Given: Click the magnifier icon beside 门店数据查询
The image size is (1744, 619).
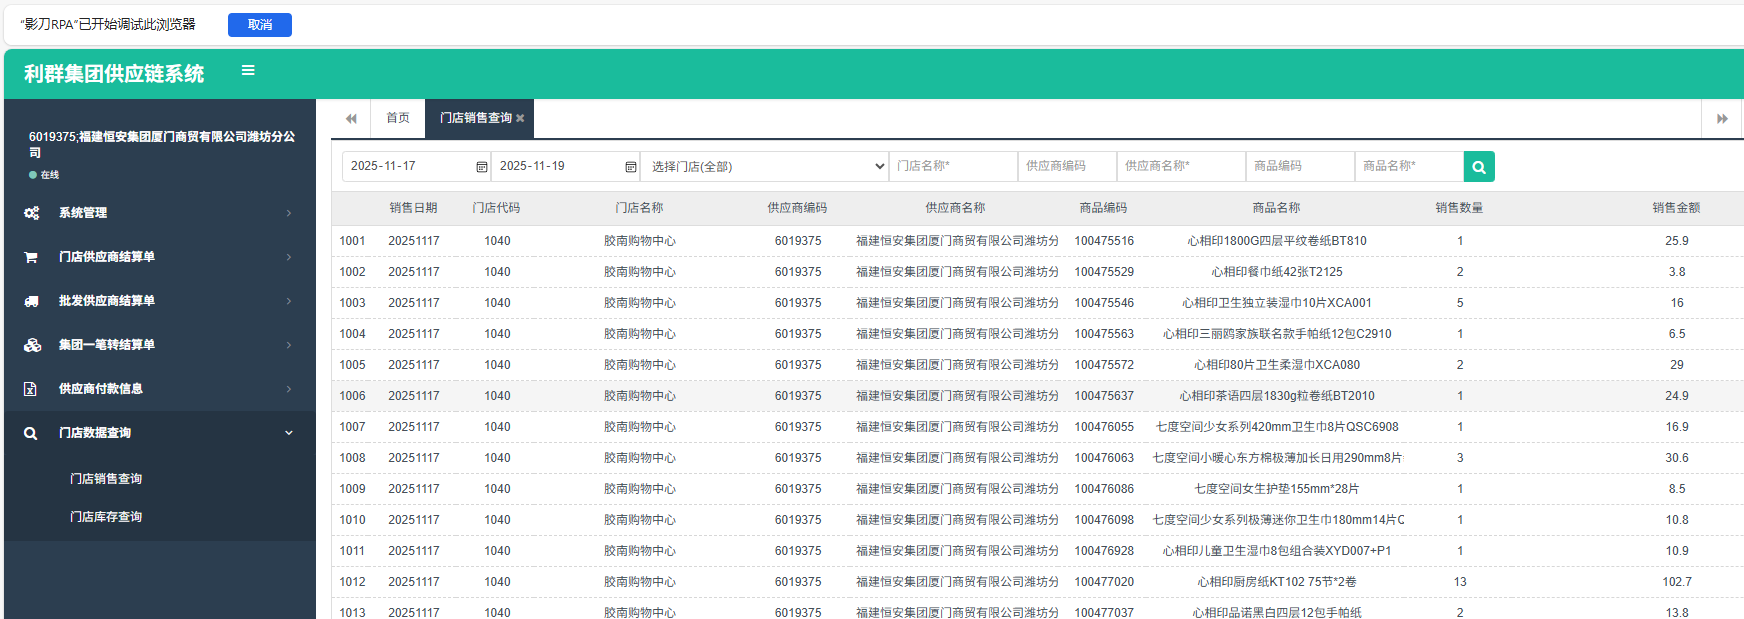Looking at the screenshot, I should pos(31,433).
